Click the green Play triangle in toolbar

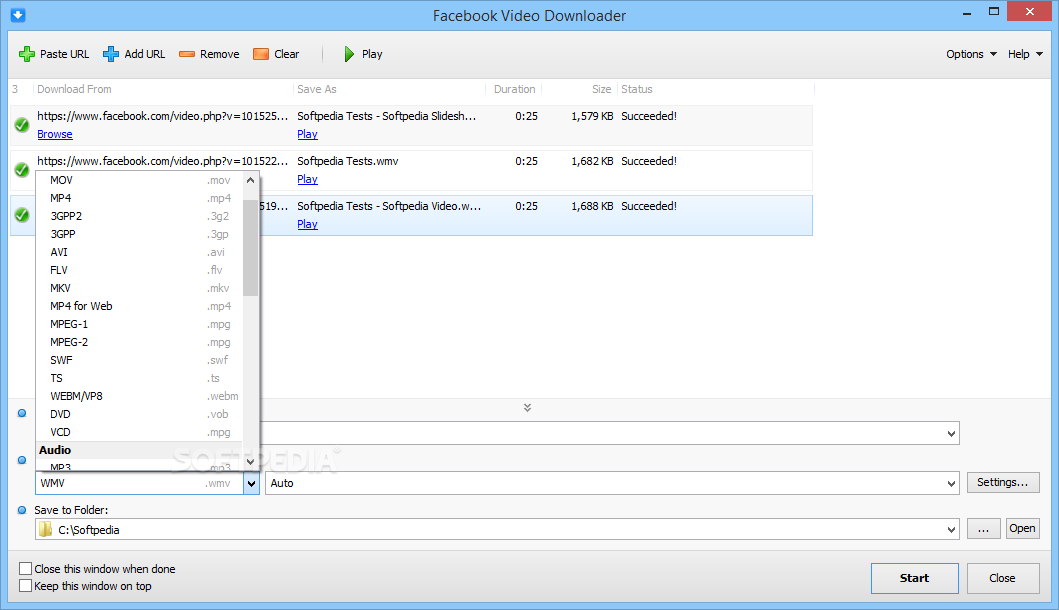[x=348, y=54]
